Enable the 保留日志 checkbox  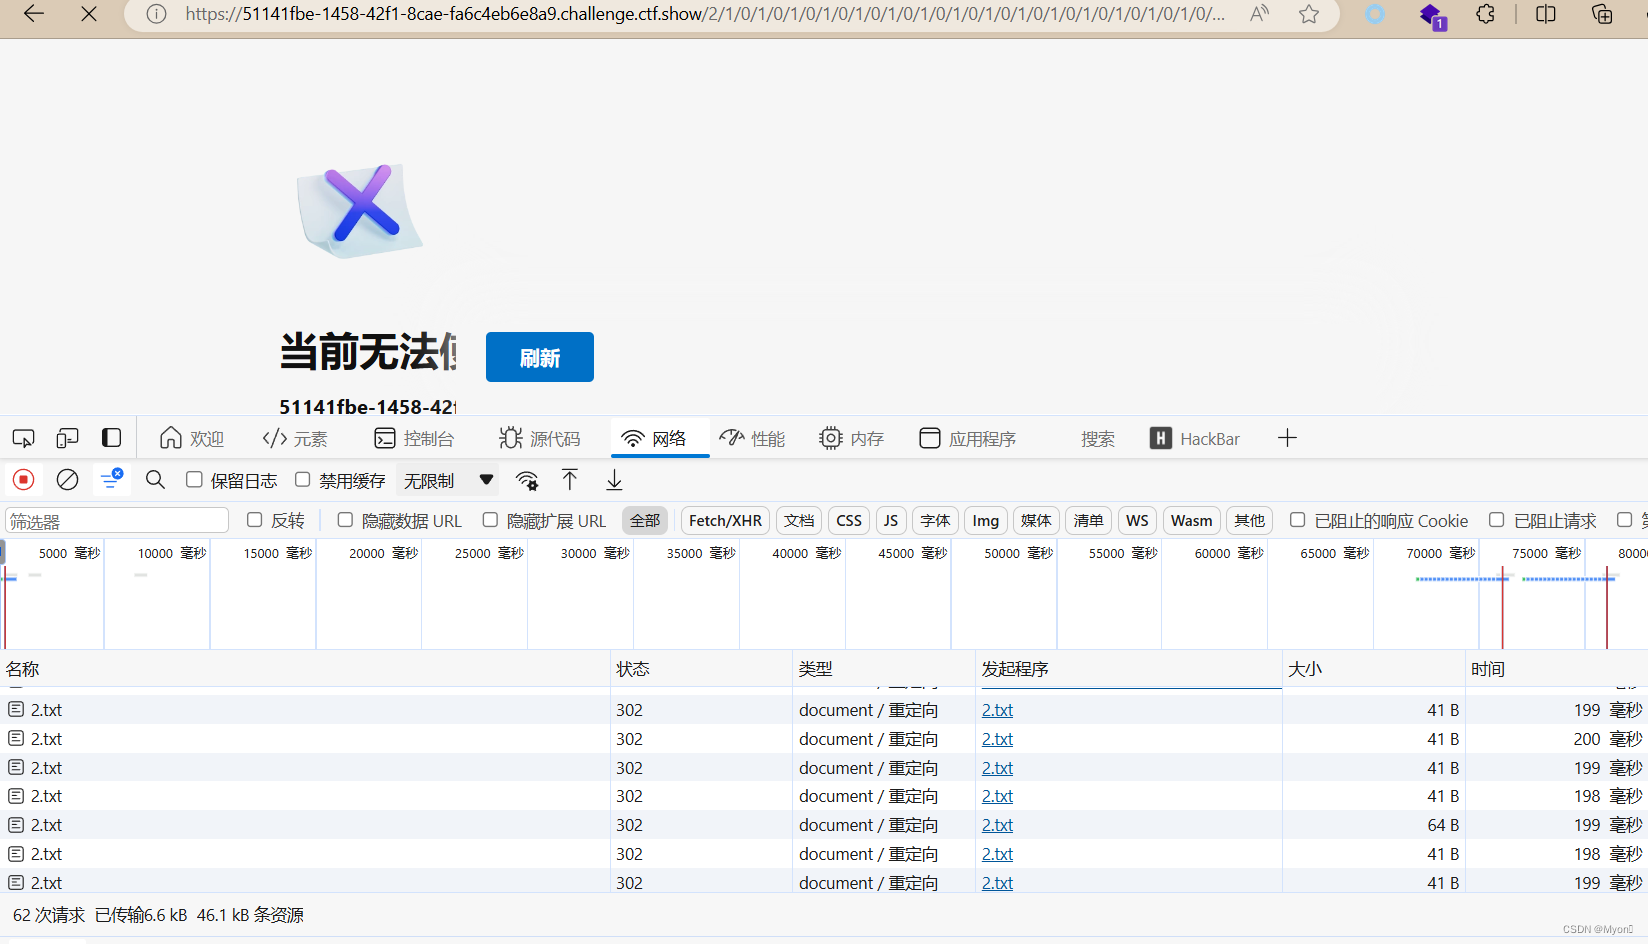click(194, 480)
